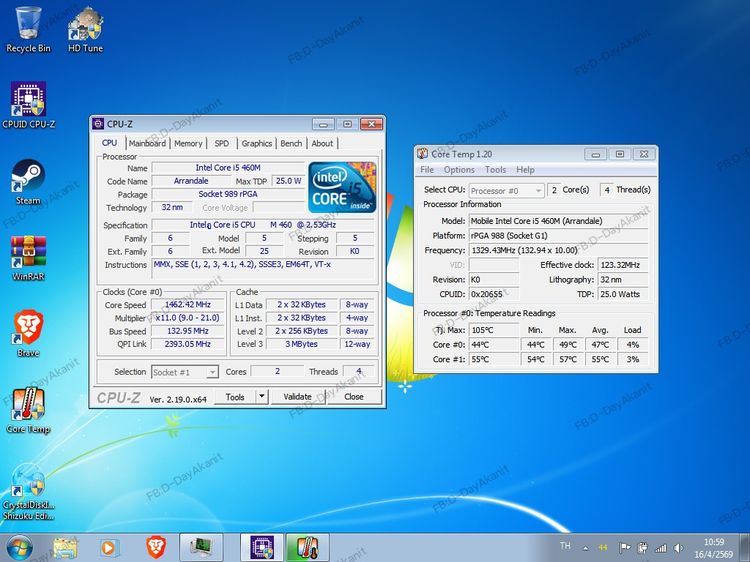The width and height of the screenshot is (750, 562).
Task: Open the Options menu in Core Temp
Action: click(459, 170)
